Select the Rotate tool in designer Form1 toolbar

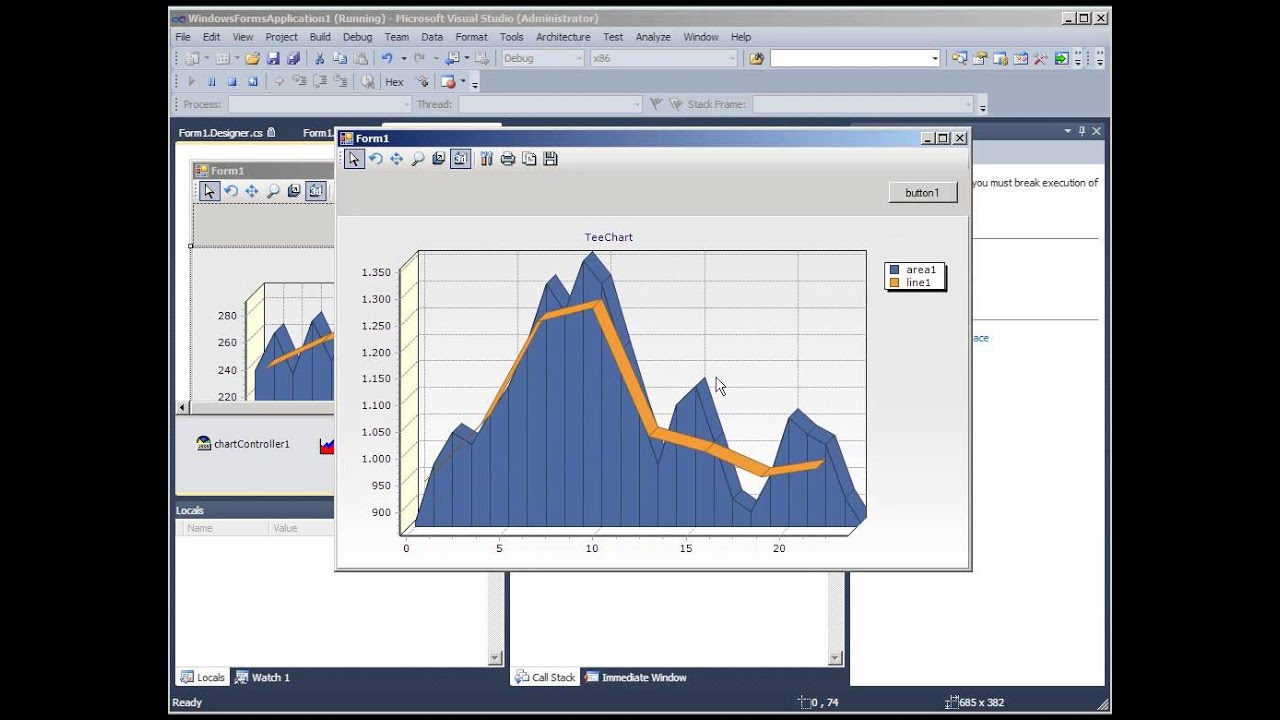[230, 191]
